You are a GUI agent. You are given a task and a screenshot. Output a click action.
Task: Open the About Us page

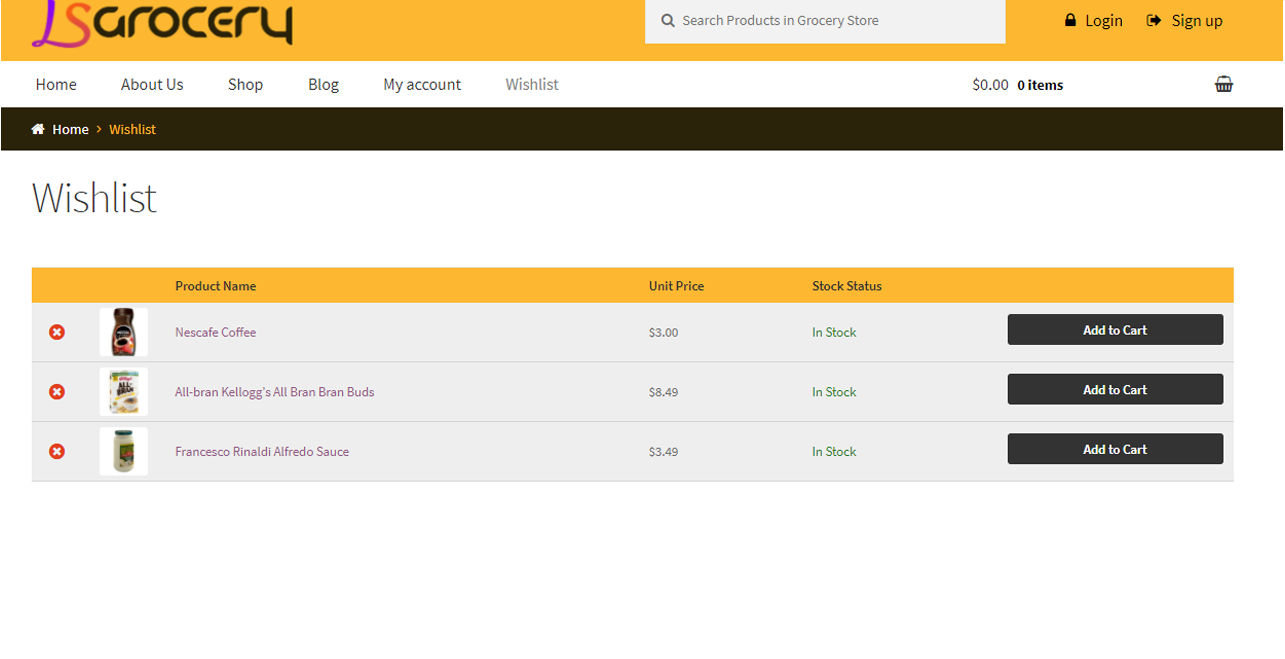[x=152, y=84]
